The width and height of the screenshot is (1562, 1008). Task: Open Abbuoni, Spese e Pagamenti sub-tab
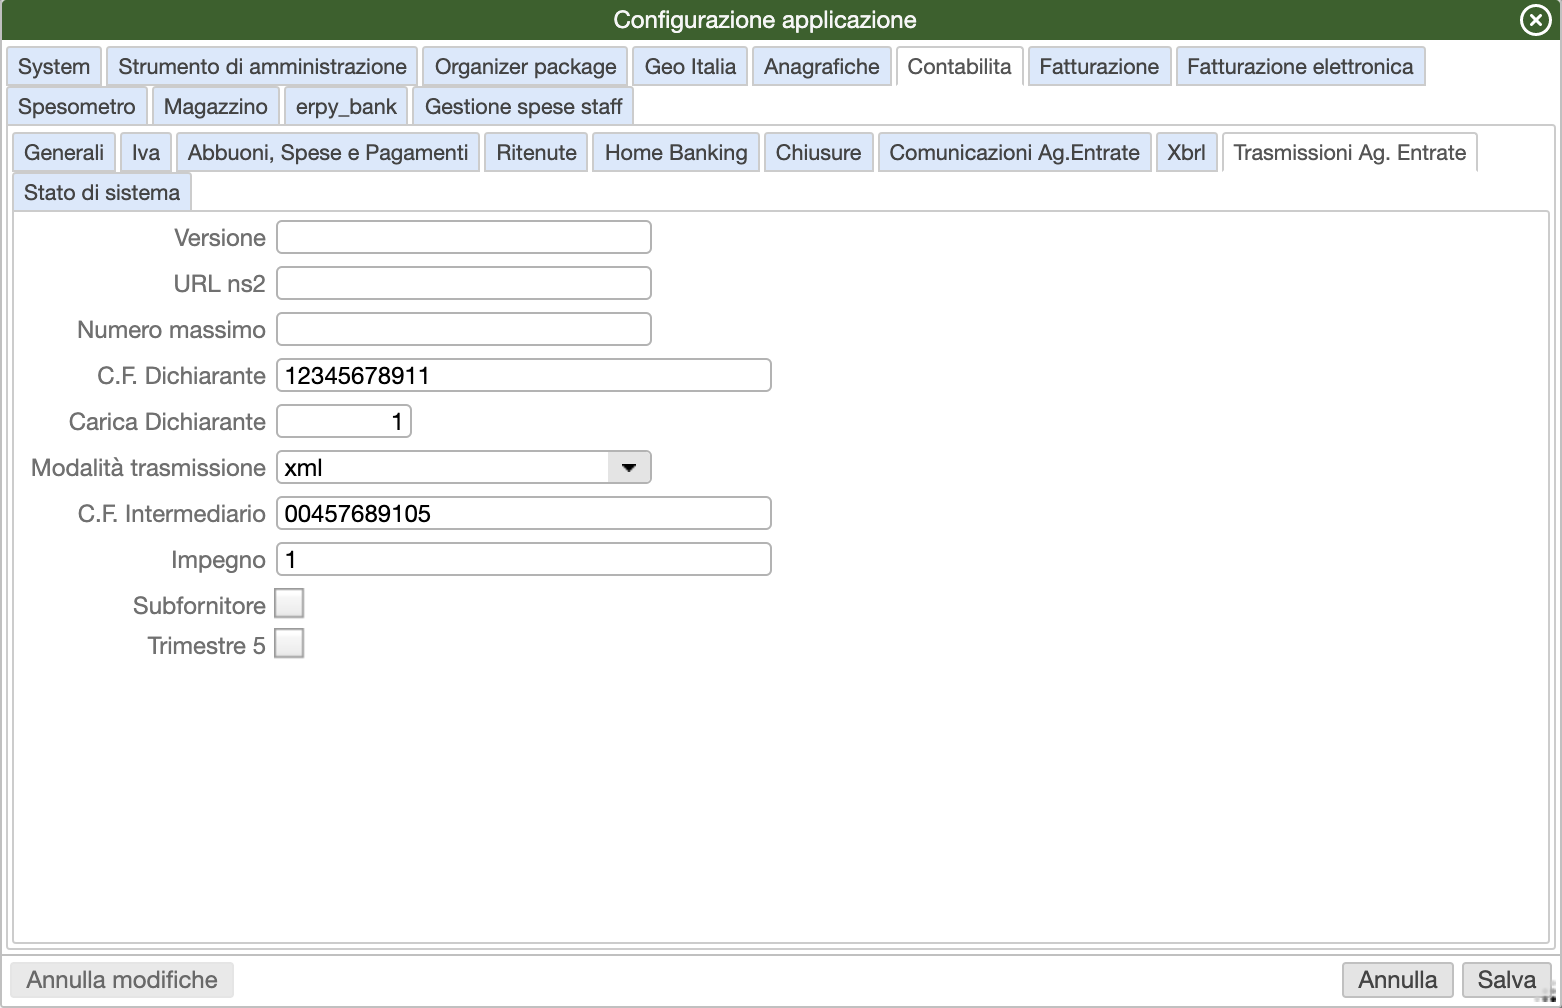(x=328, y=153)
